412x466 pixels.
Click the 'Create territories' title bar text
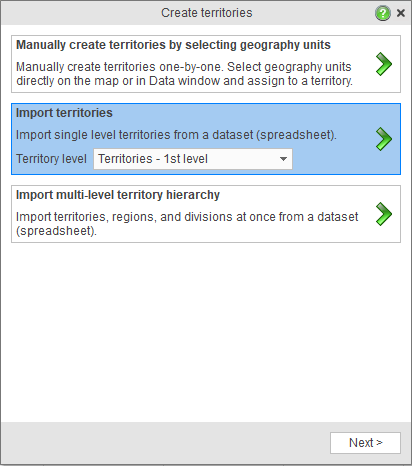click(x=207, y=13)
